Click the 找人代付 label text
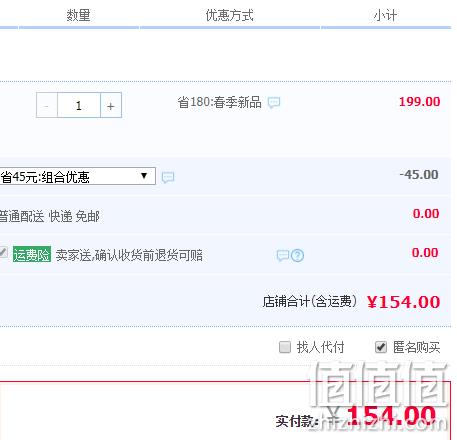This screenshot has width=457, height=440. click(x=320, y=347)
